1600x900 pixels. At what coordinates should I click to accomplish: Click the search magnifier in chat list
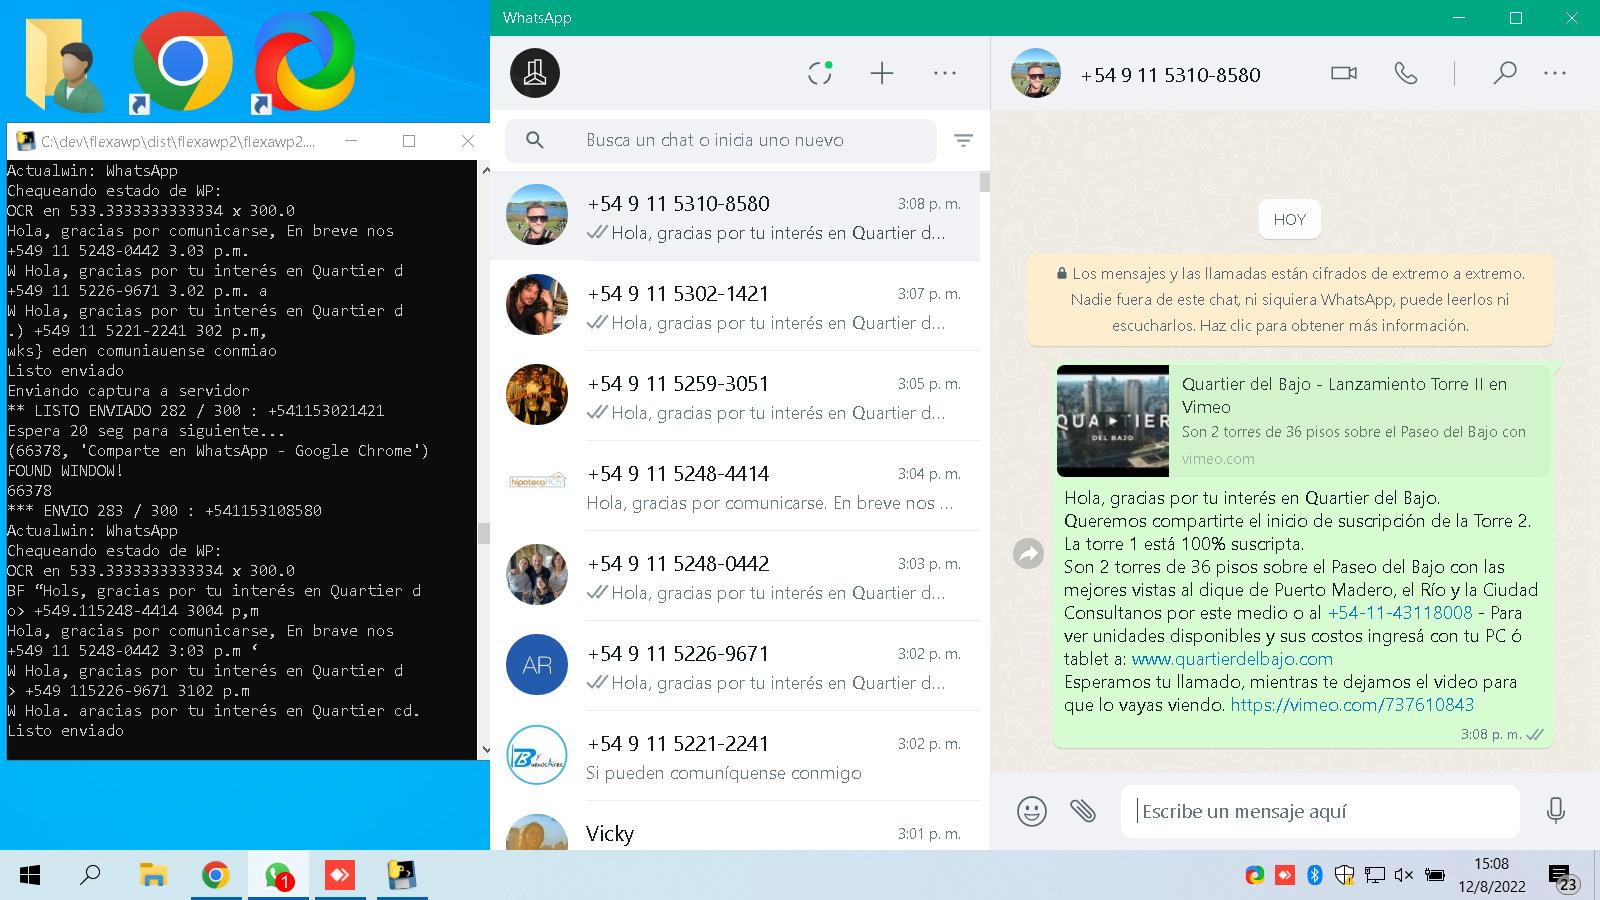pos(535,140)
